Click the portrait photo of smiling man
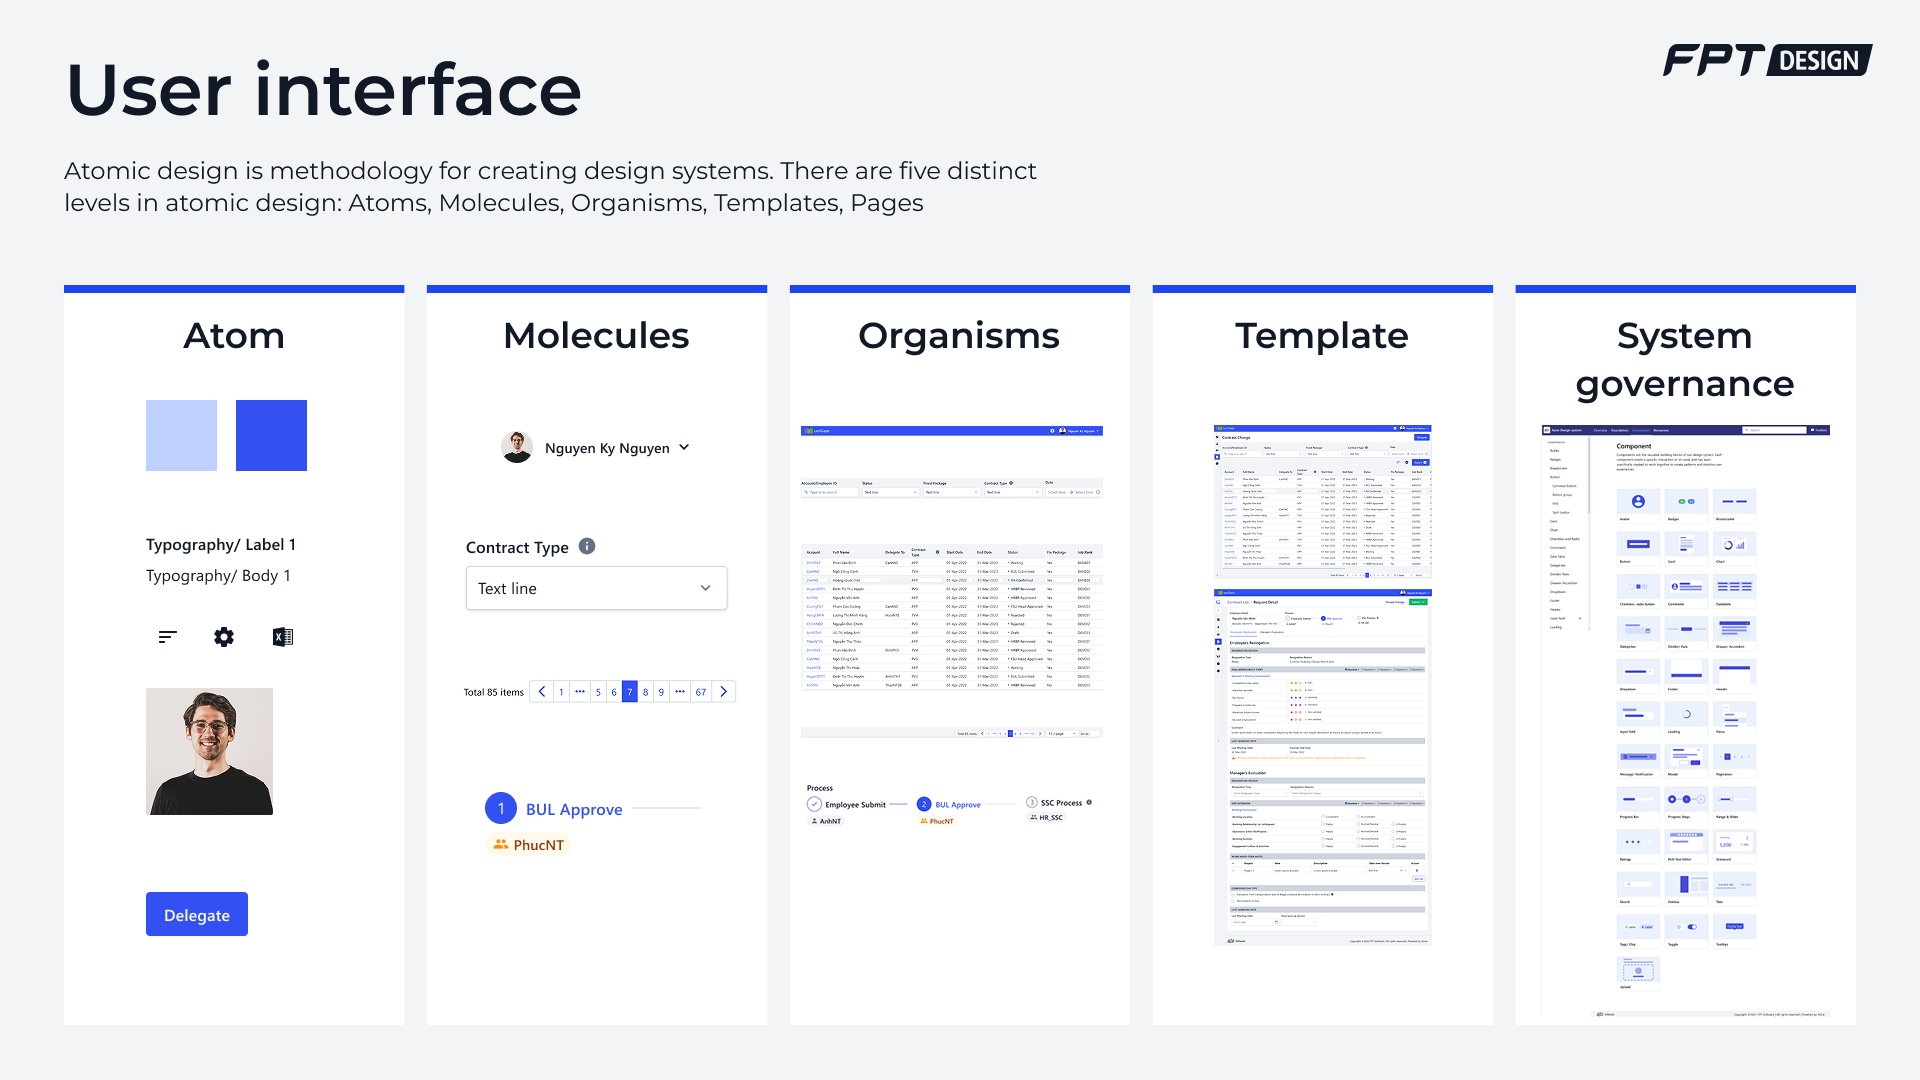This screenshot has height=1080, width=1920. [x=209, y=751]
